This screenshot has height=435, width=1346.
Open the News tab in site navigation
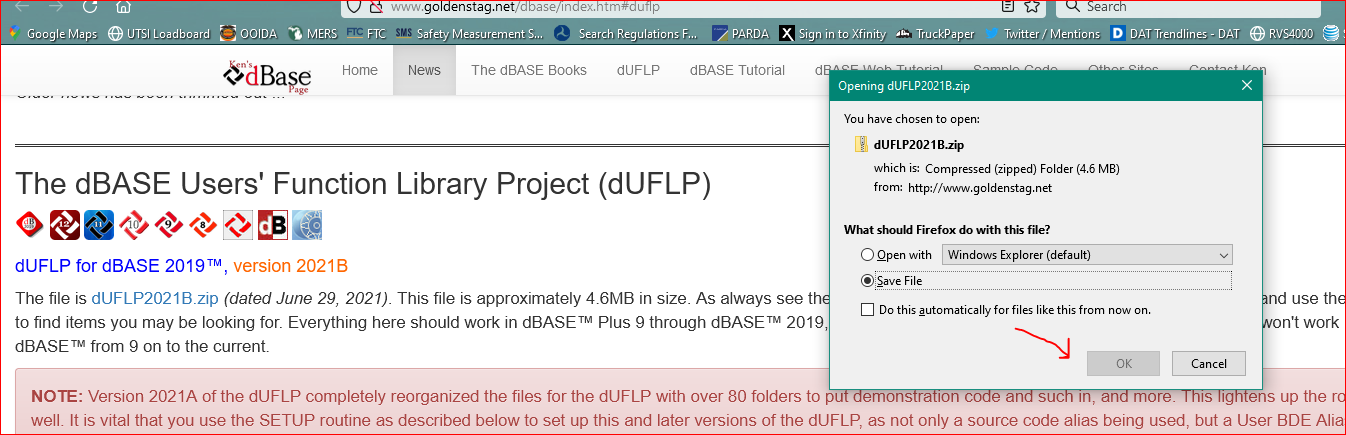(424, 70)
